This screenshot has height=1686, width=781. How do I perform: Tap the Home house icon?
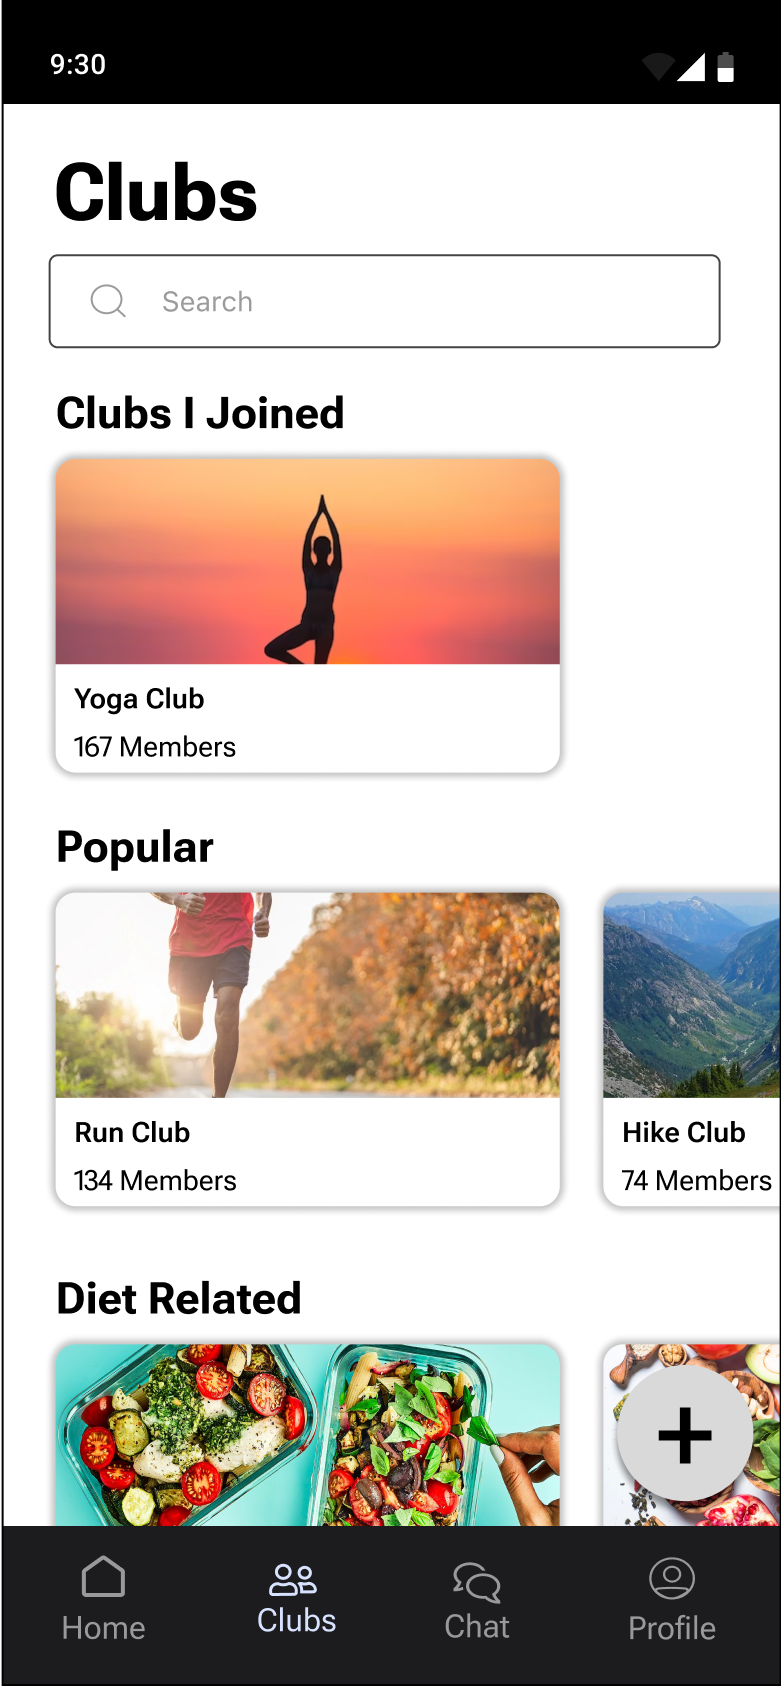[103, 1577]
